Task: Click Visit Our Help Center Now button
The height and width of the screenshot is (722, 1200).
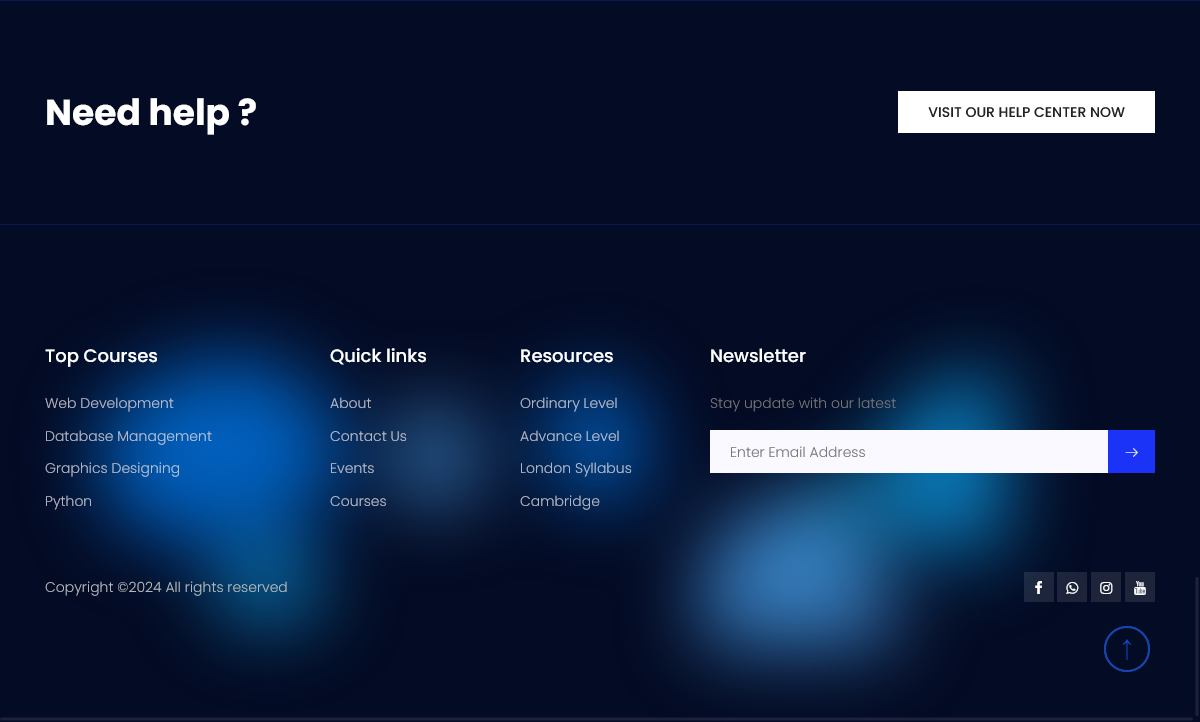Action: click(x=1026, y=112)
